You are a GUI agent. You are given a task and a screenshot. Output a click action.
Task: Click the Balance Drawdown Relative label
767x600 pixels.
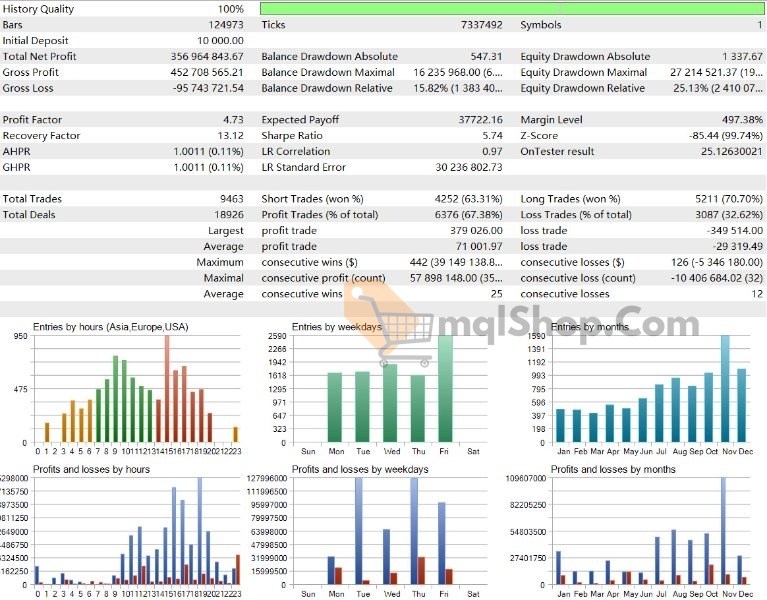[x=327, y=88]
